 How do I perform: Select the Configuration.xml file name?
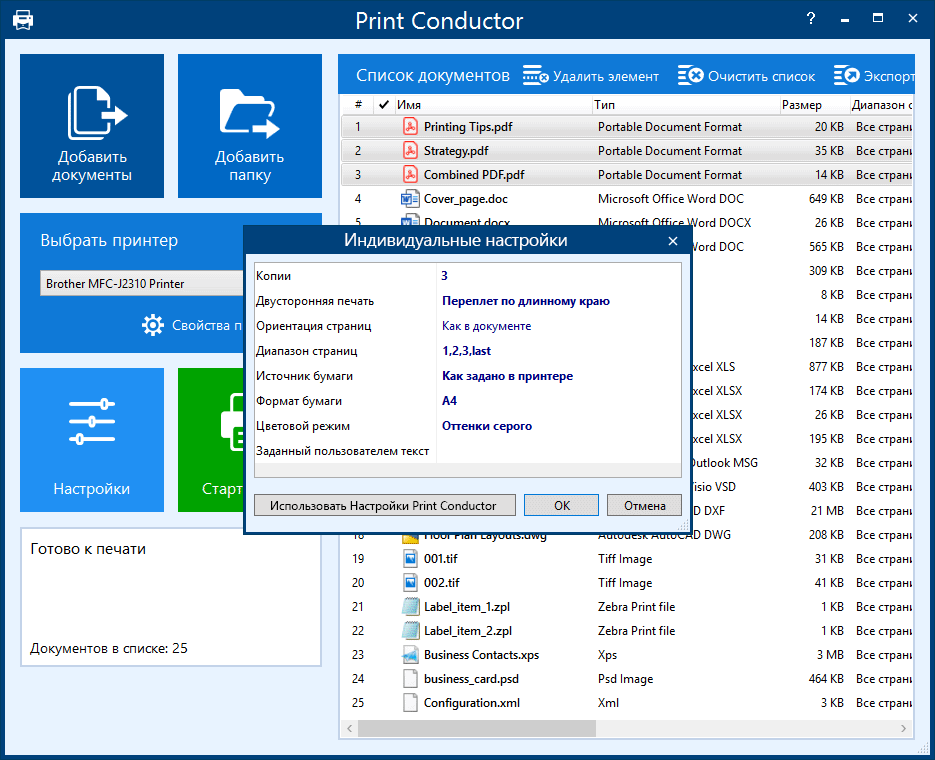(x=472, y=703)
